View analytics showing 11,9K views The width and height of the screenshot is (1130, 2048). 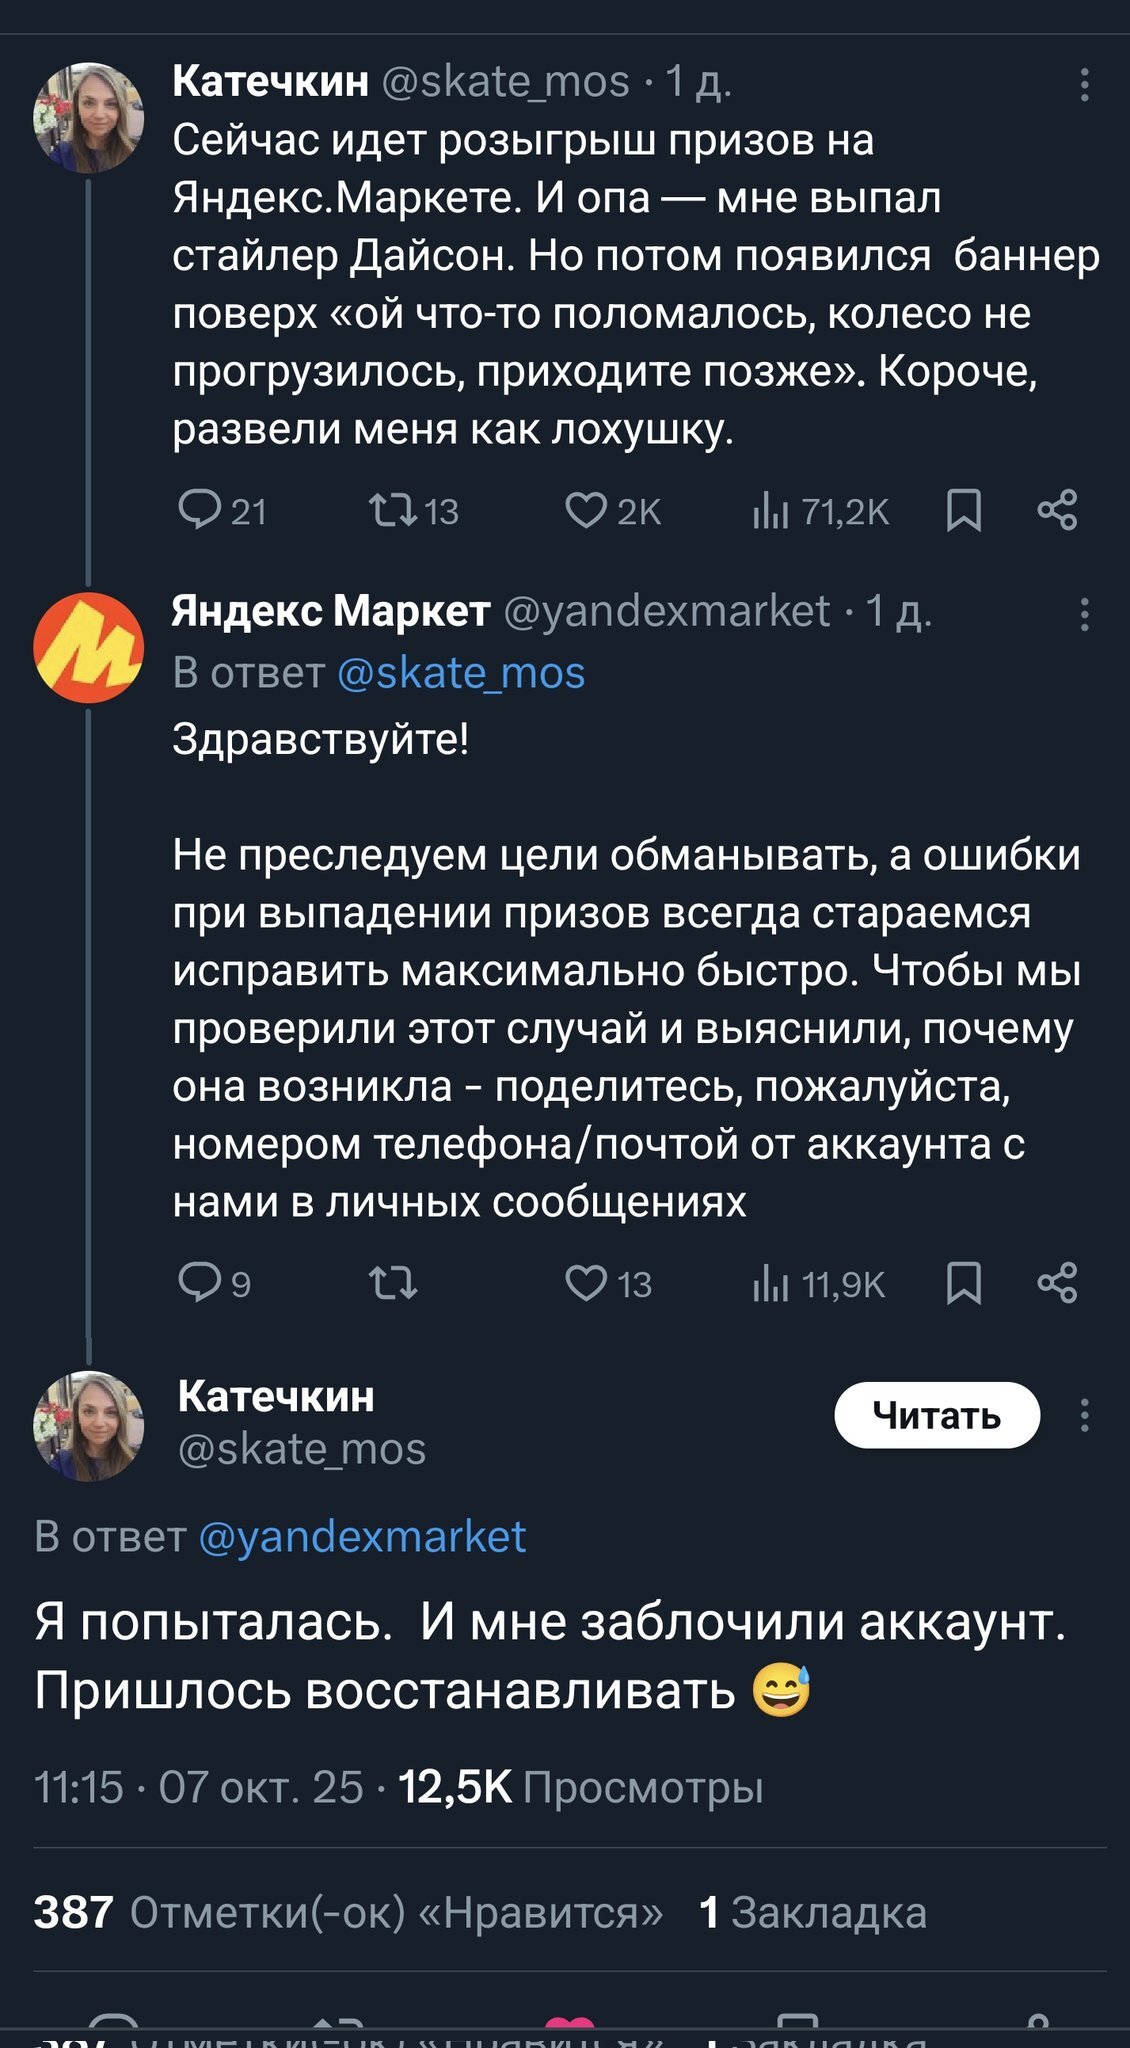tap(820, 1284)
